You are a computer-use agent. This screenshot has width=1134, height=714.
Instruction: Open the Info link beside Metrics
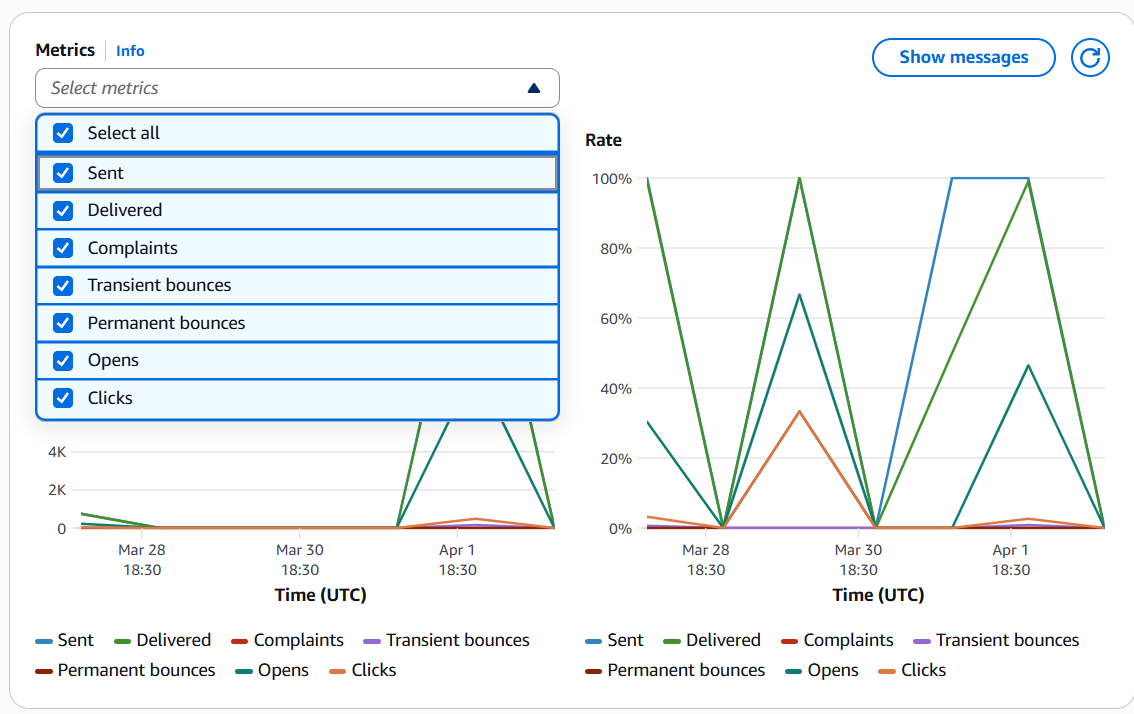point(130,51)
